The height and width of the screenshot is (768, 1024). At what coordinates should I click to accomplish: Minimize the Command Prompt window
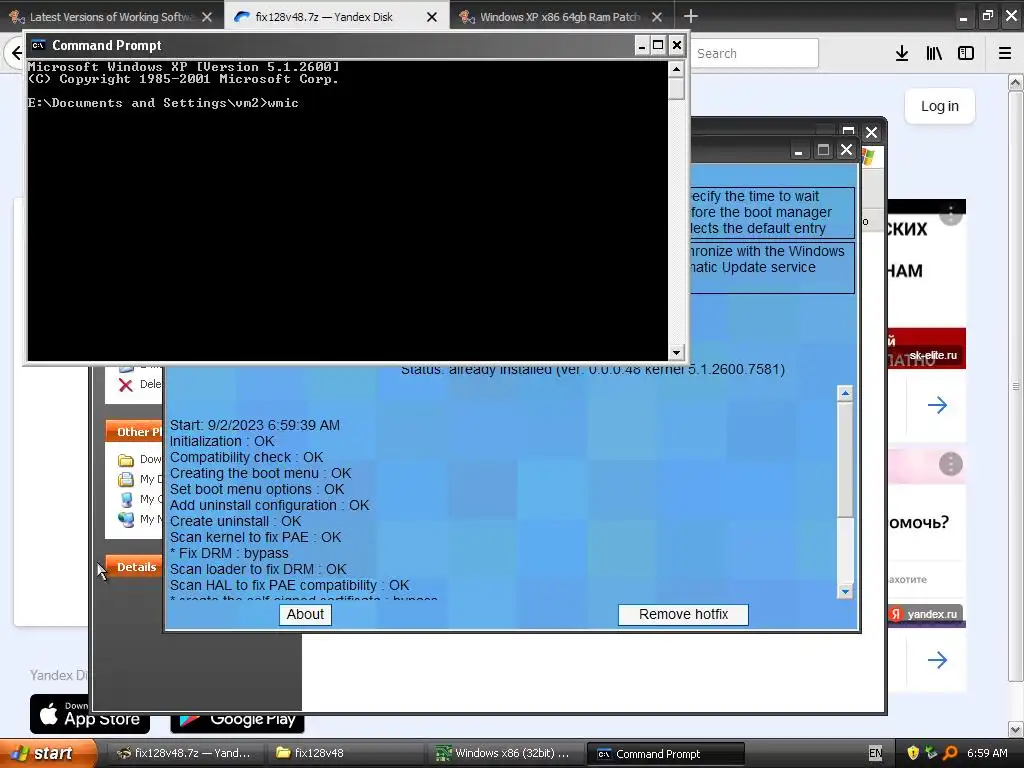coord(642,45)
